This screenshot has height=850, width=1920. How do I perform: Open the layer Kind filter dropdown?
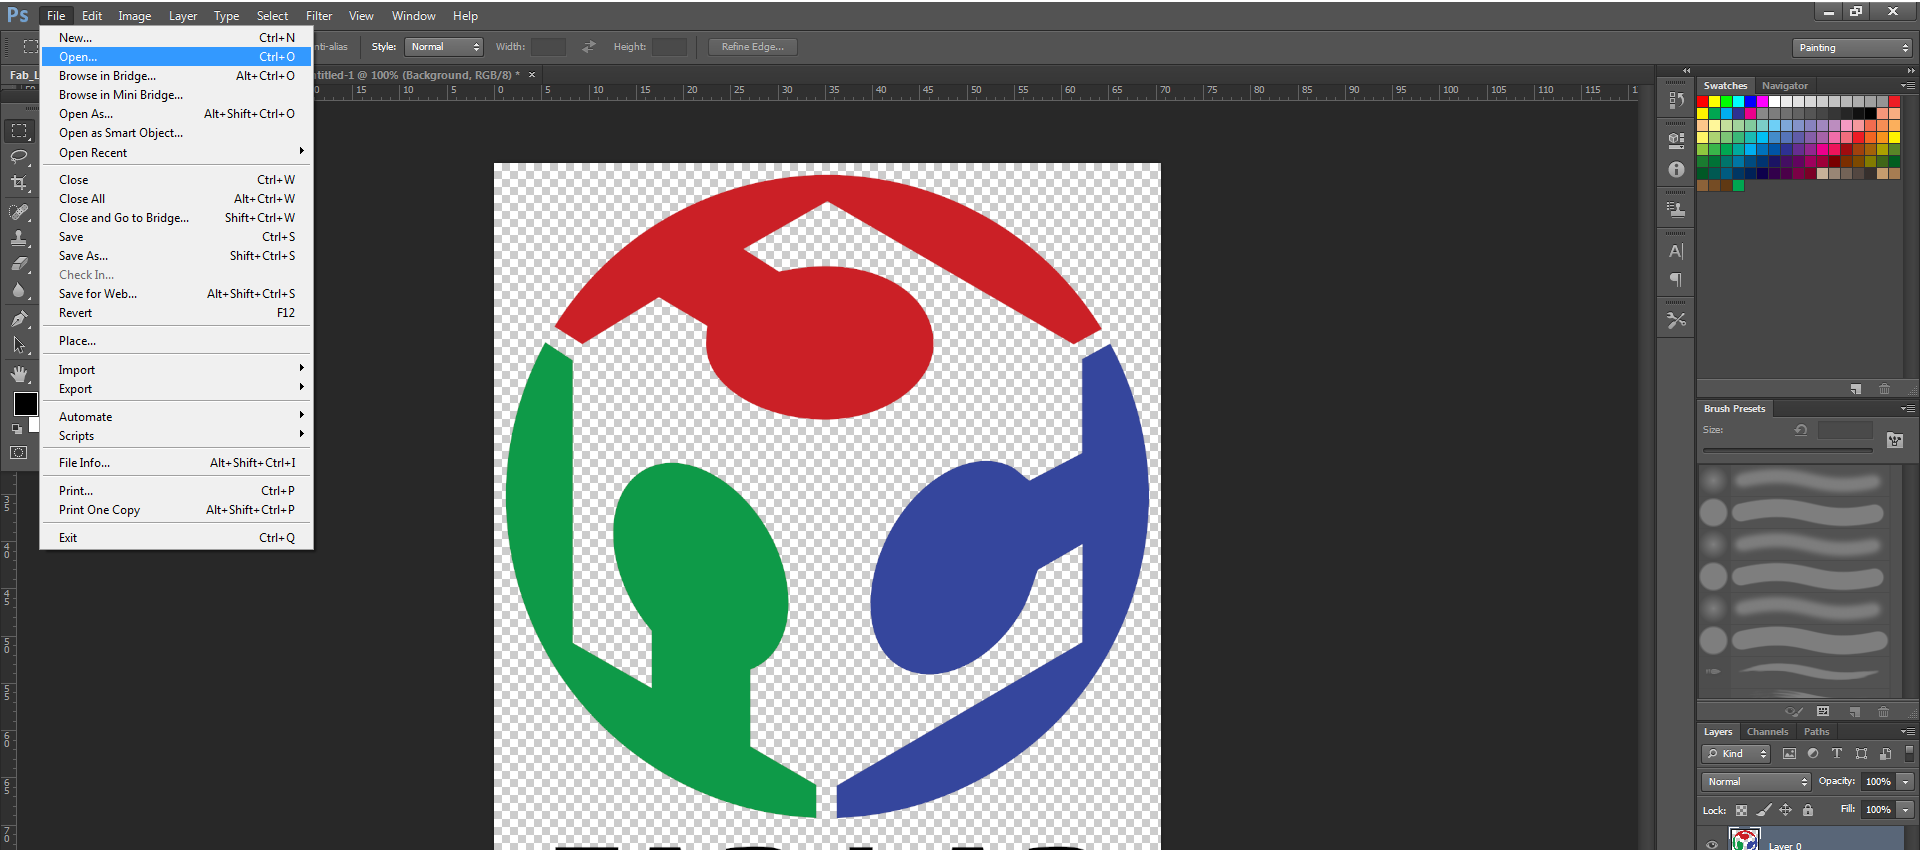click(1736, 754)
